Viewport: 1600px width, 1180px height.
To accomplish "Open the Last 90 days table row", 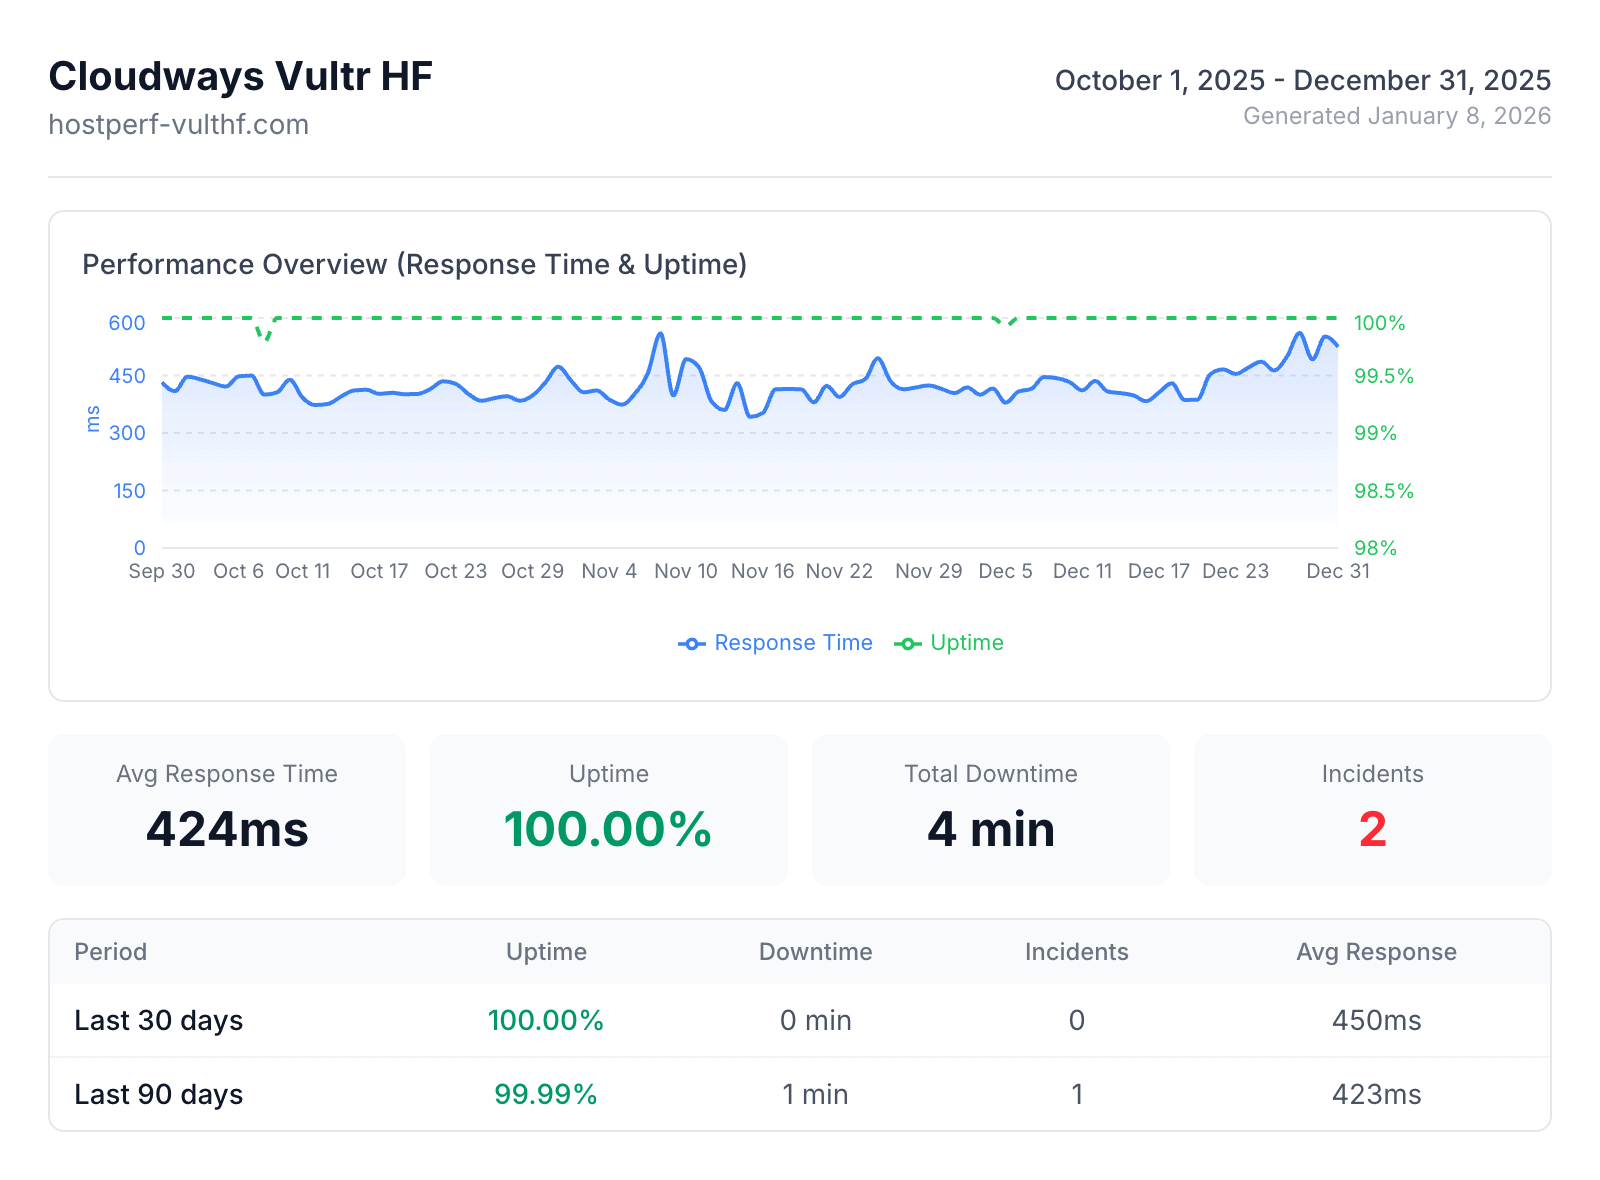I will [800, 1094].
